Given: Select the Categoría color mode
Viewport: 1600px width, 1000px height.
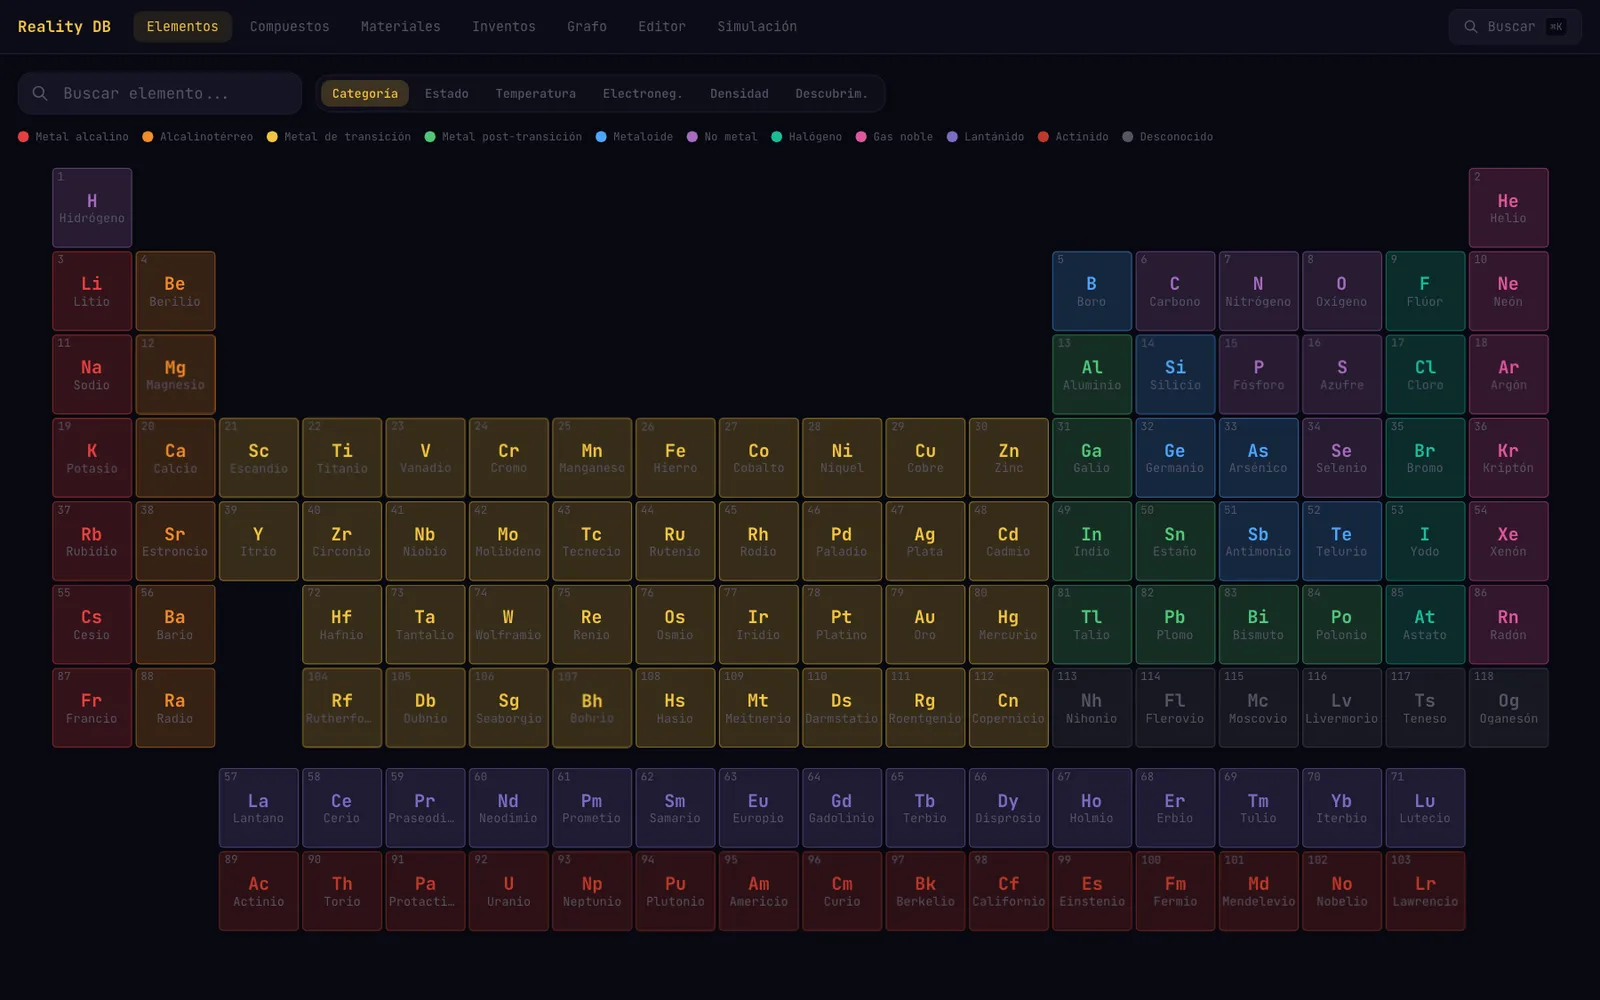Looking at the screenshot, I should coord(365,93).
